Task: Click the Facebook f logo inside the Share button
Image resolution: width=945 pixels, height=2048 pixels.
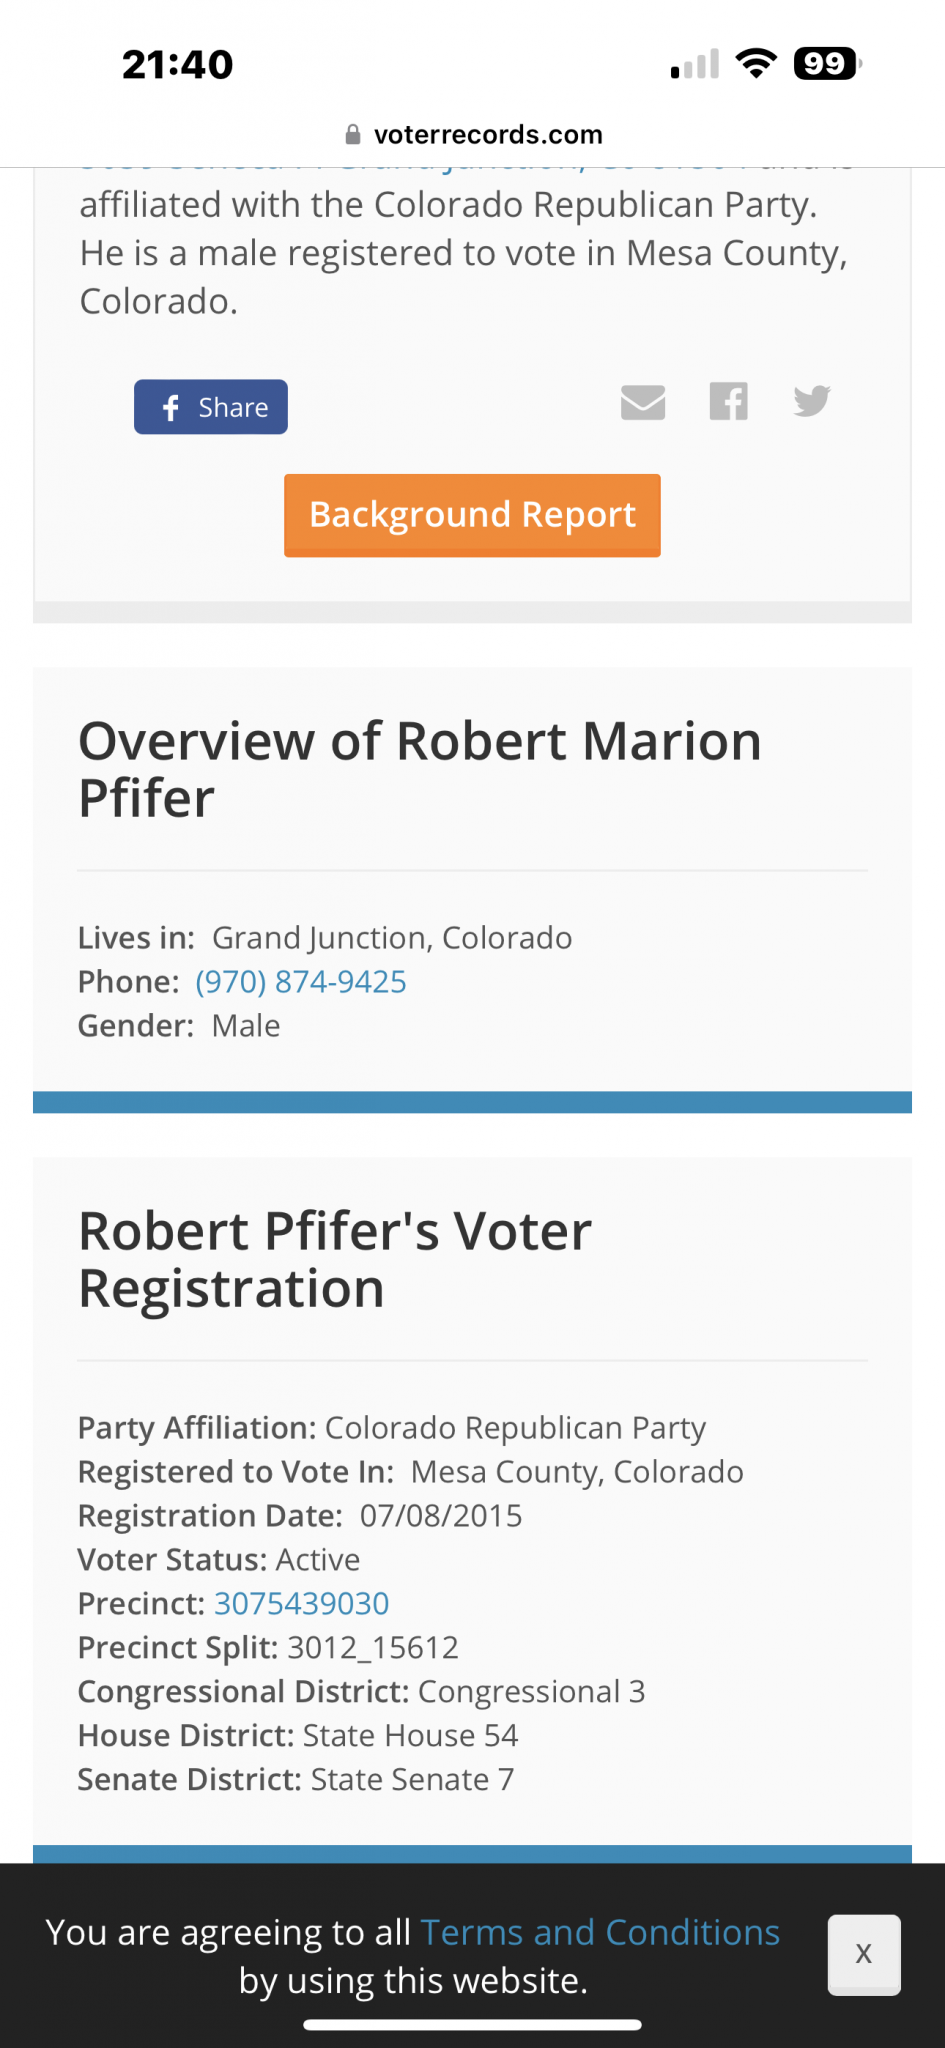Action: pos(171,407)
